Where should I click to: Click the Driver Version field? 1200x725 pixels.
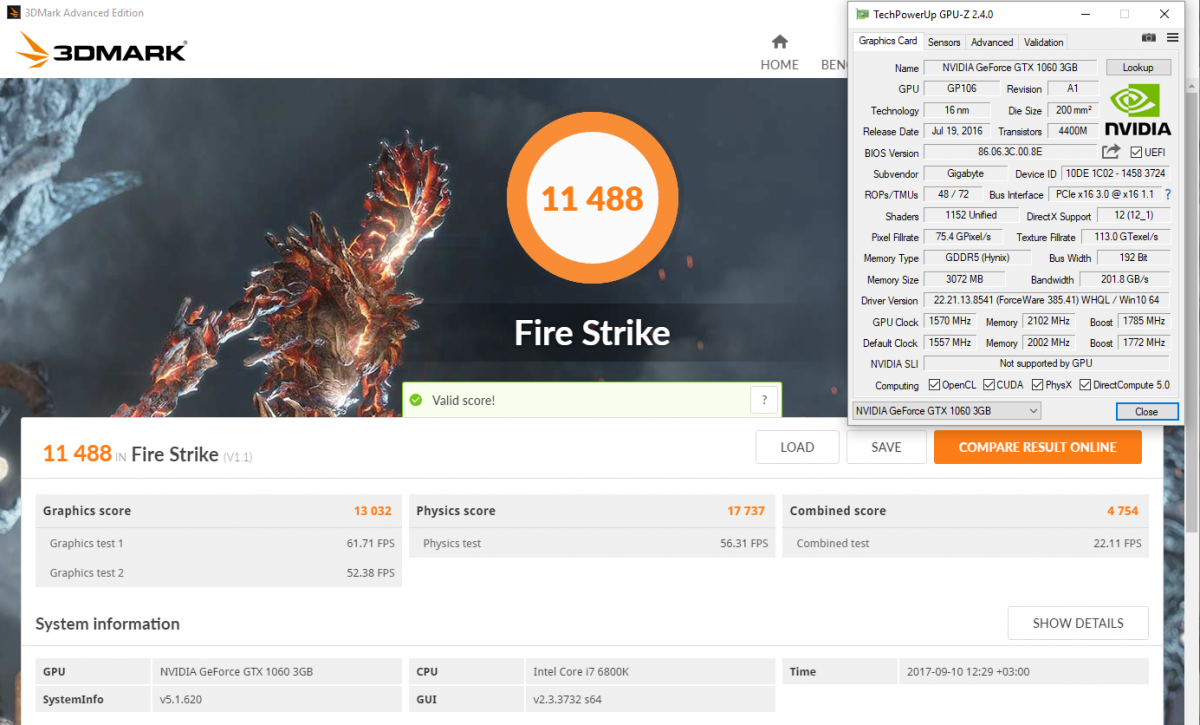[x=1046, y=300]
